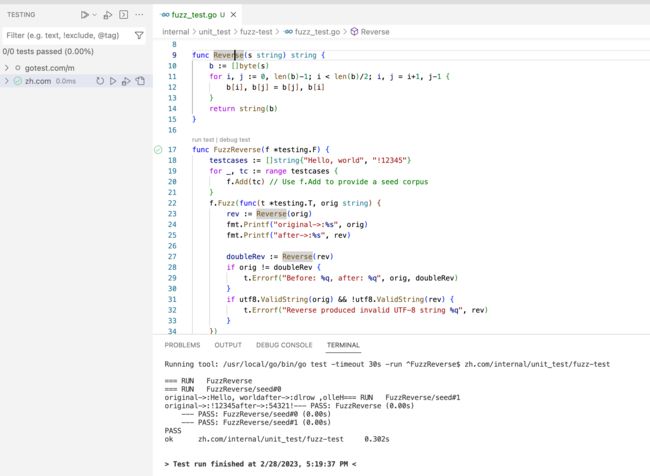Image resolution: width=650 pixels, height=476 pixels.
Task: Run all tests in Testing panel
Action: 85,15
